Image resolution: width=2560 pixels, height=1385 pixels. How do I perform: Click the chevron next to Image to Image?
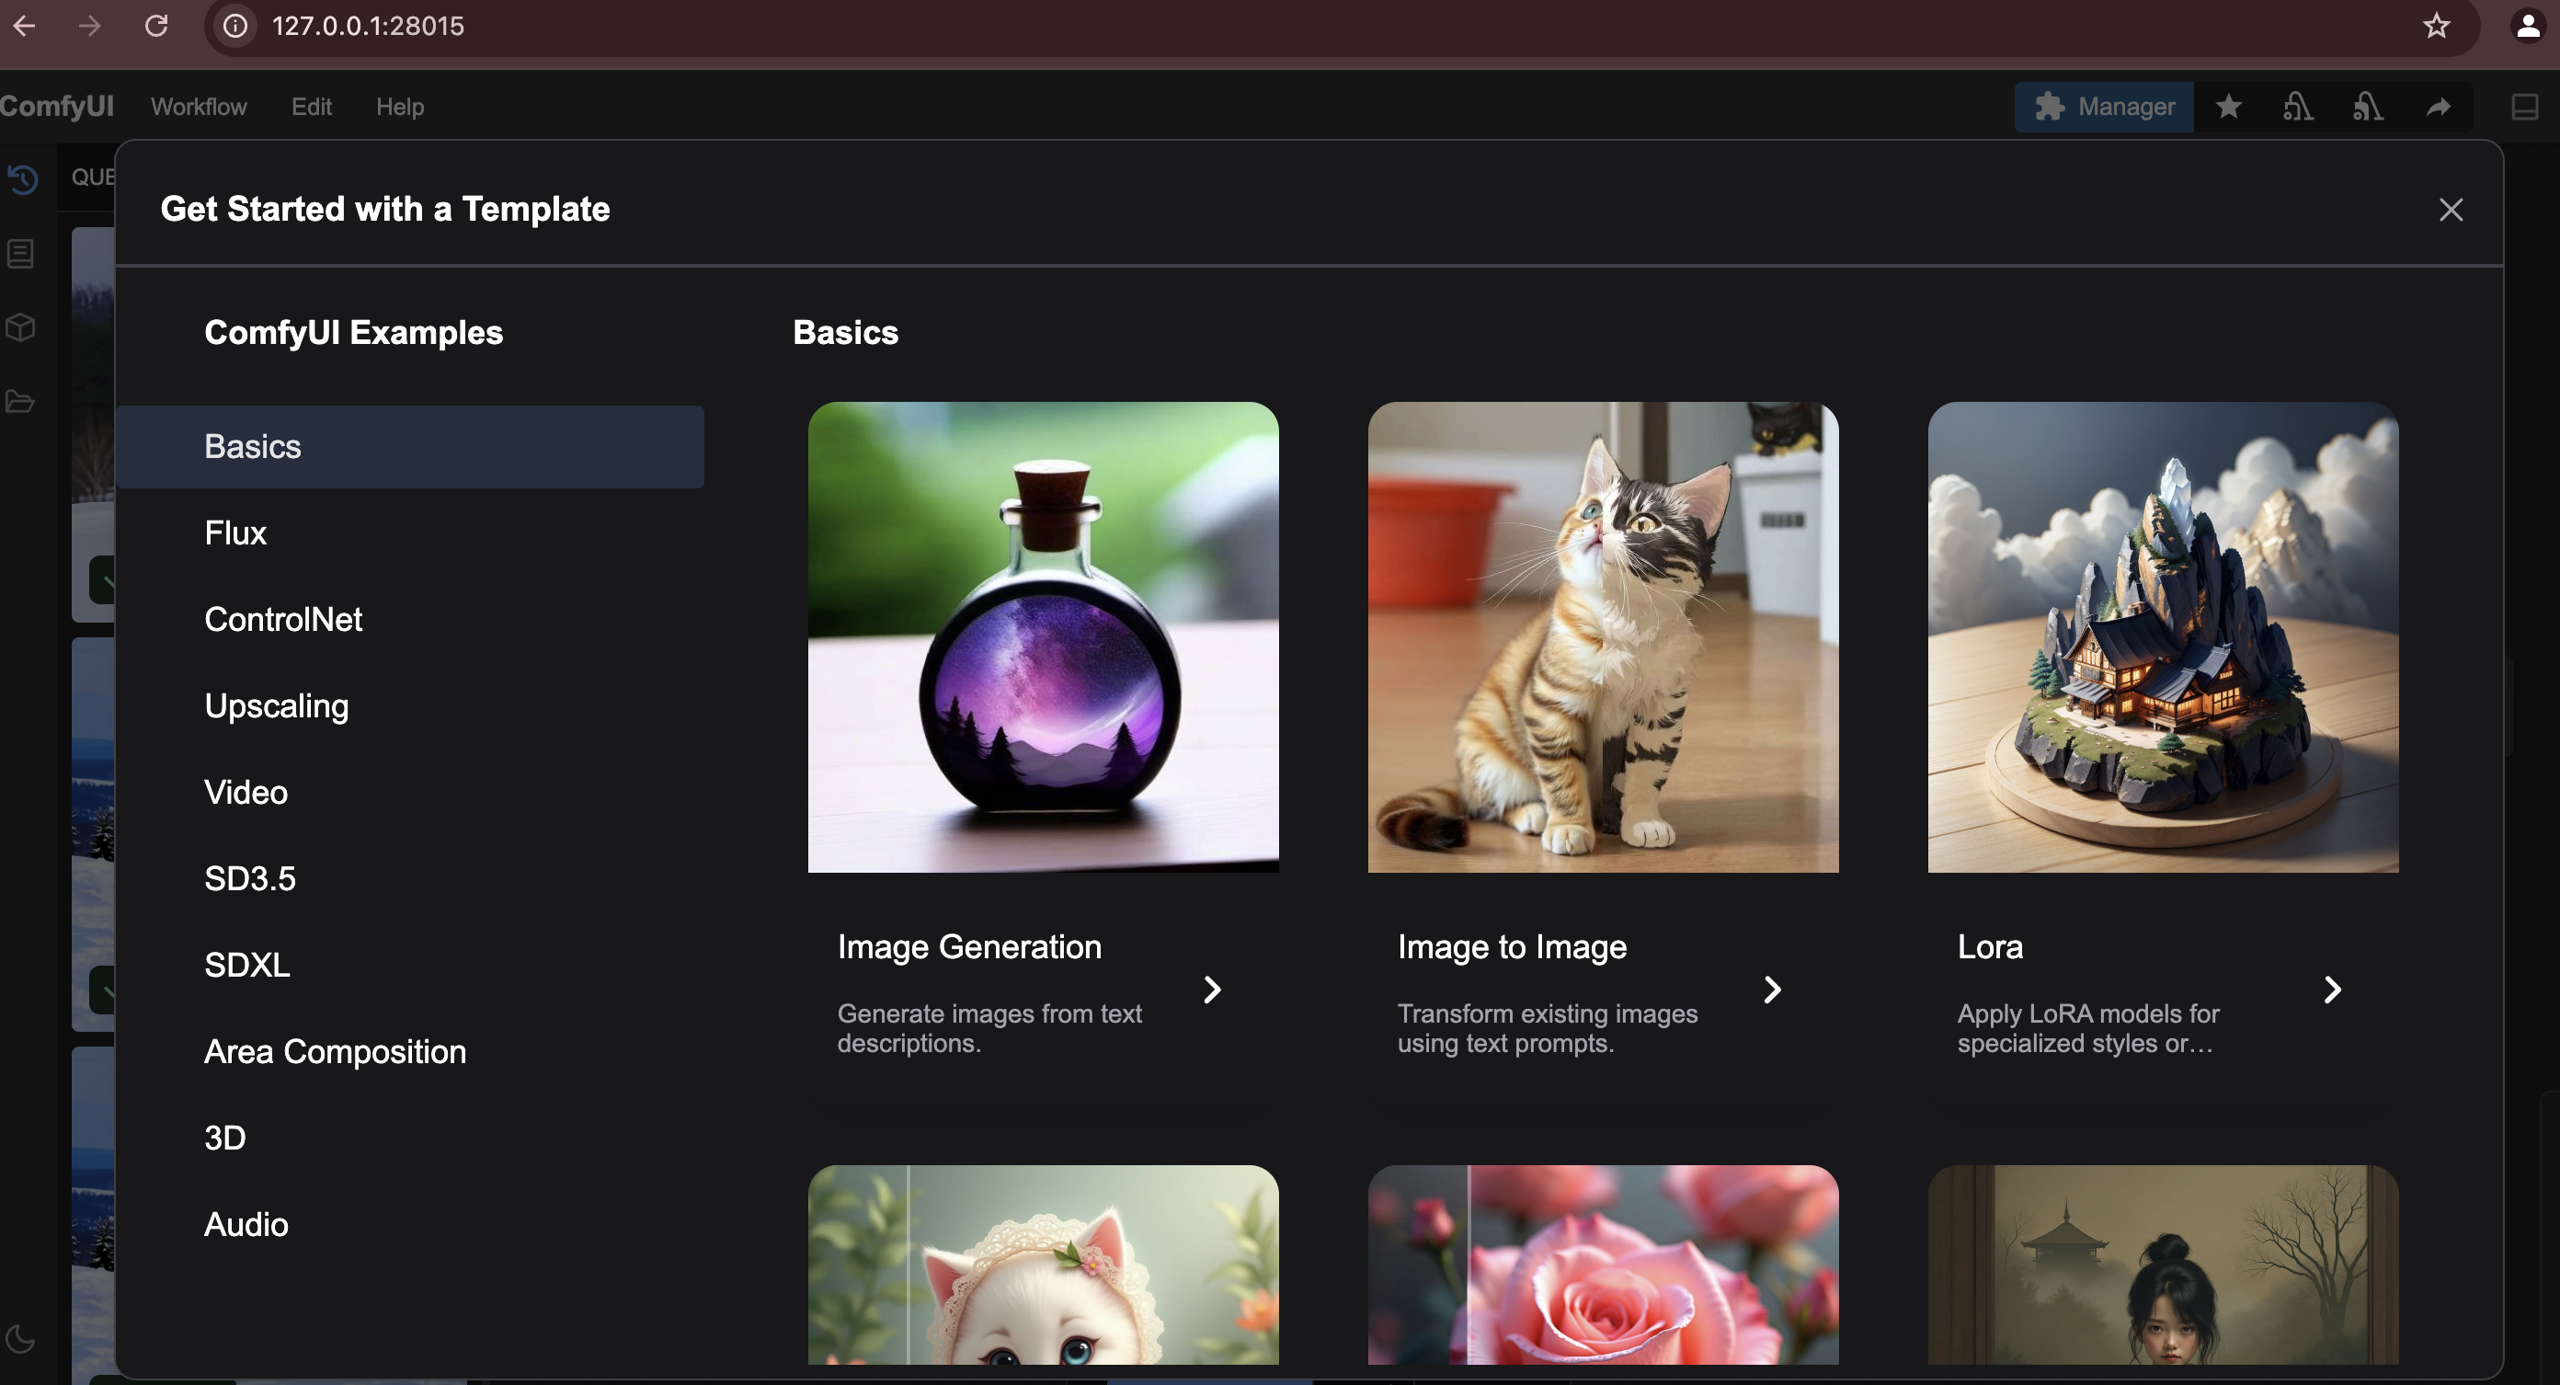[1772, 990]
